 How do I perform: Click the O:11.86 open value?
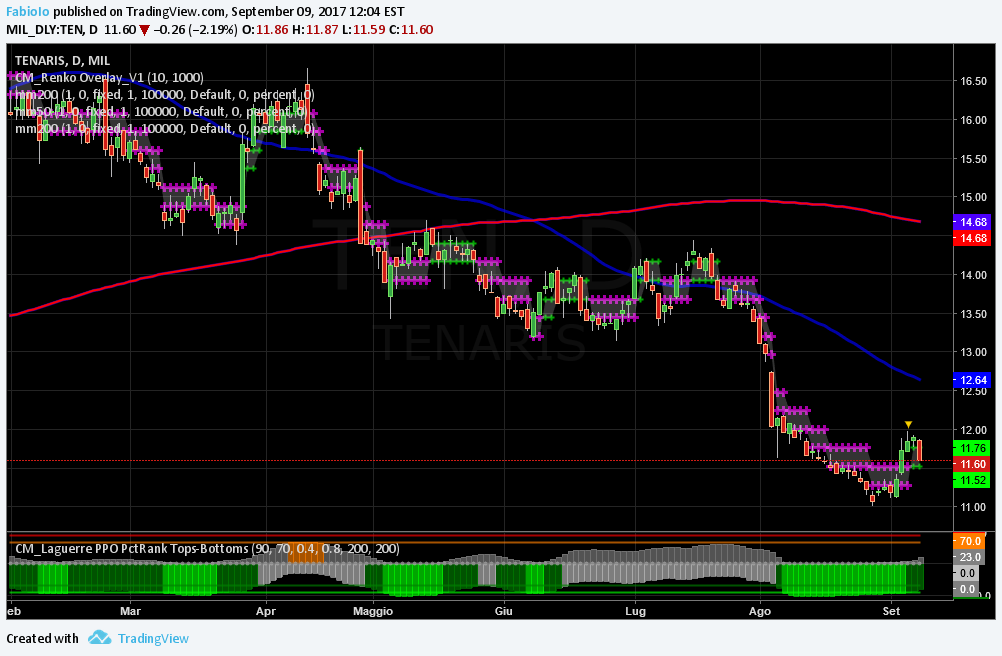tap(265, 30)
